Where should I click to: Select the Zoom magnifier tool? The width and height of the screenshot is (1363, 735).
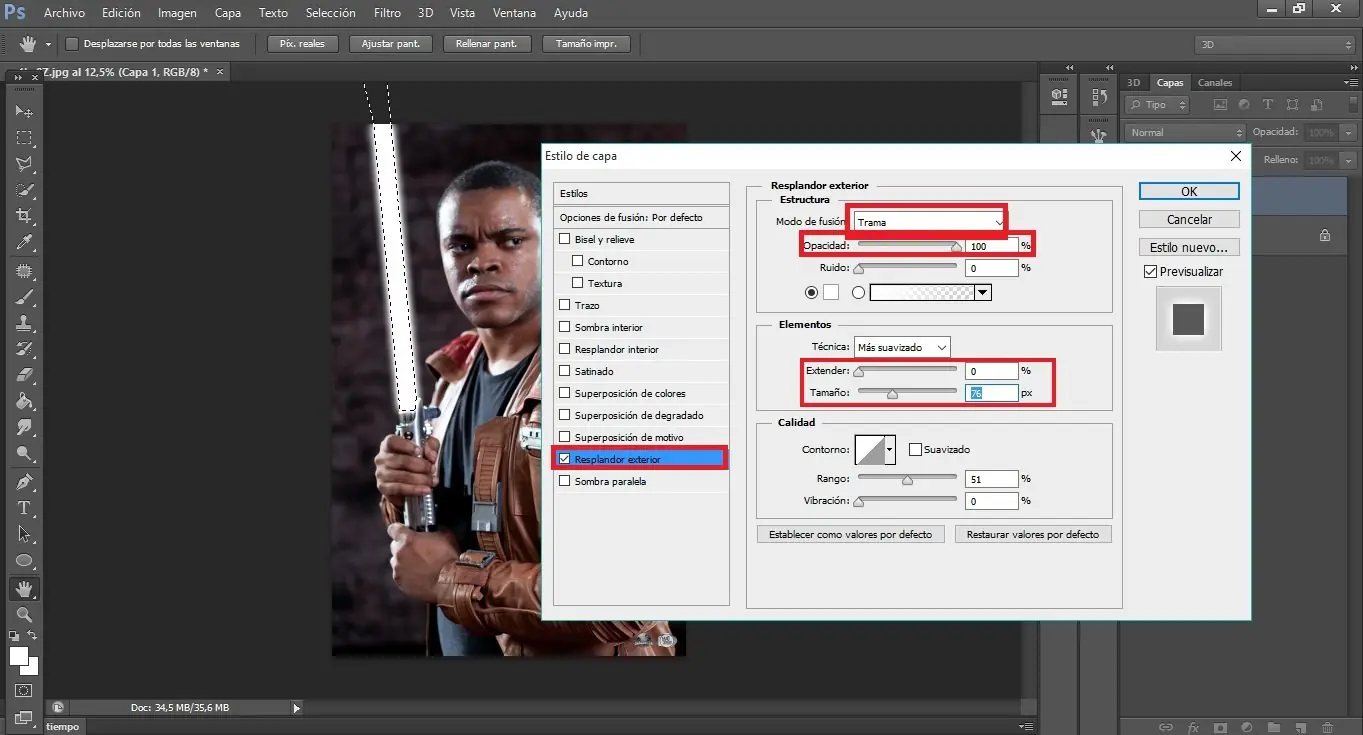(24, 614)
